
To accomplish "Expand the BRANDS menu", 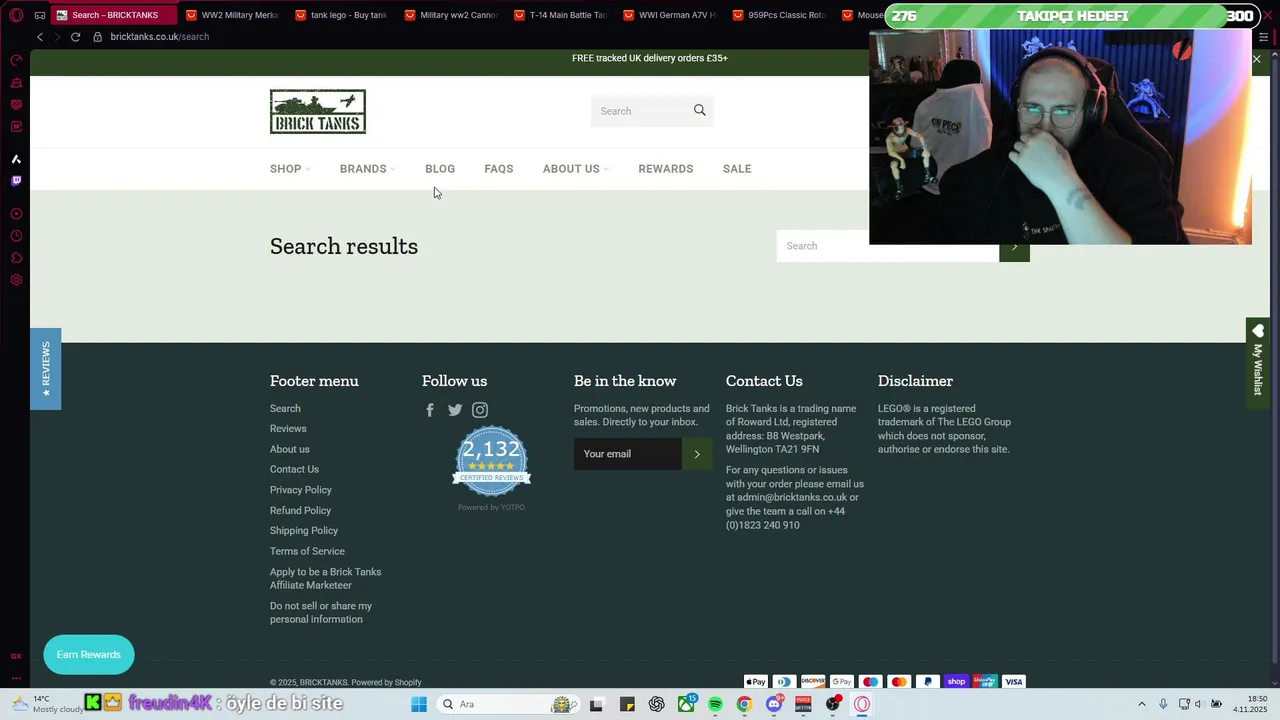I will 367,169.
